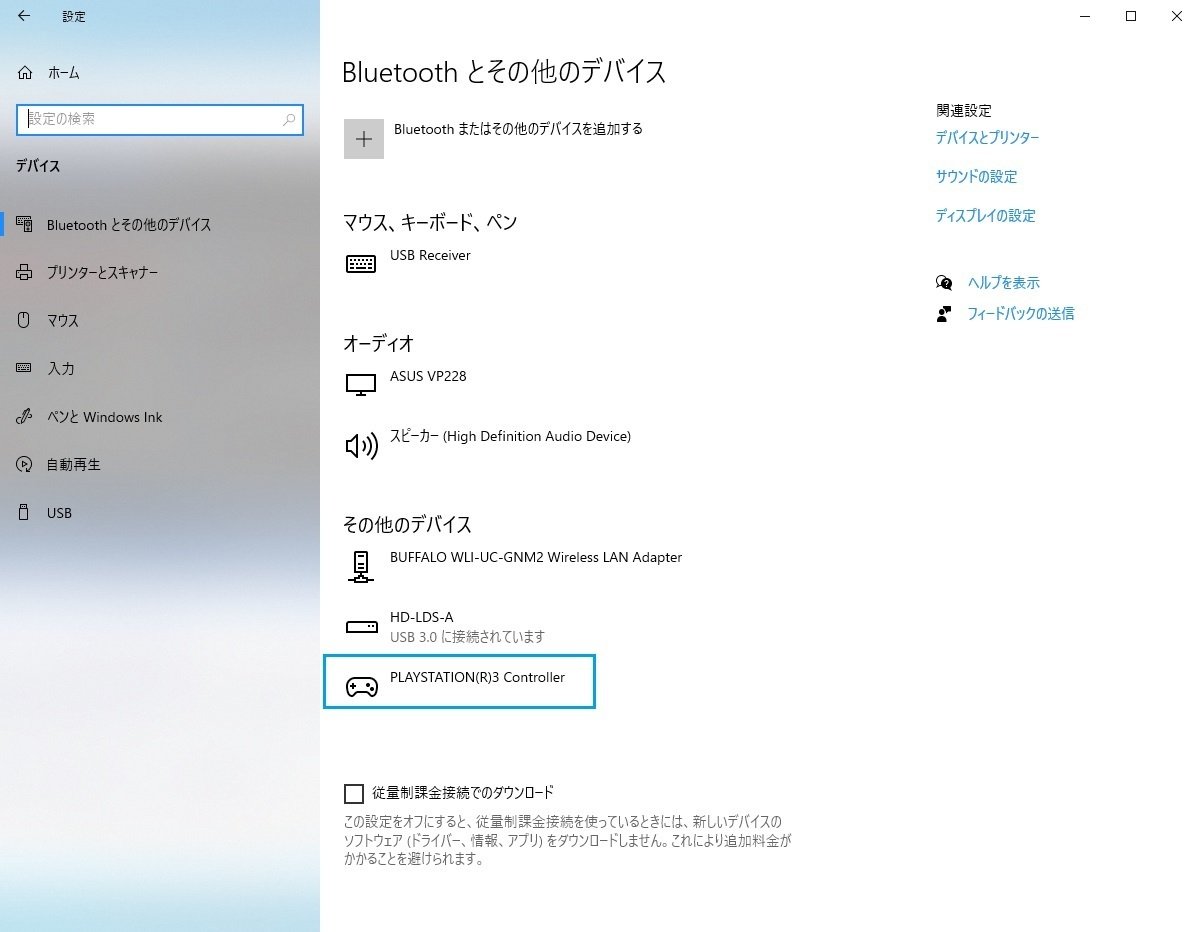Click the printer sidebar icon
1199x932 pixels.
(x=24, y=272)
